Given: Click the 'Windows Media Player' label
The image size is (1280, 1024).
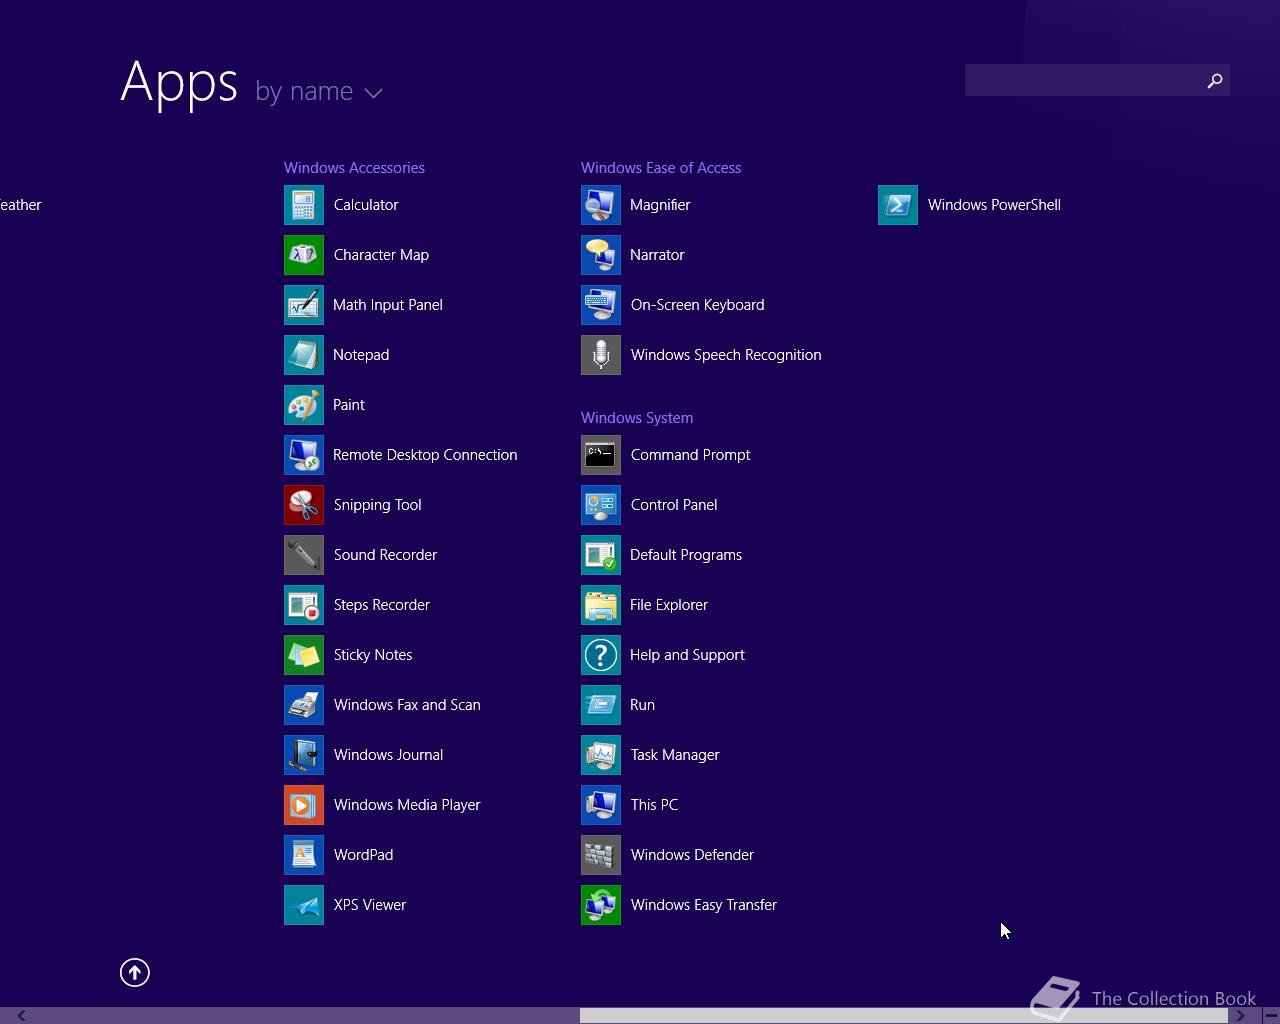Looking at the screenshot, I should (407, 805).
